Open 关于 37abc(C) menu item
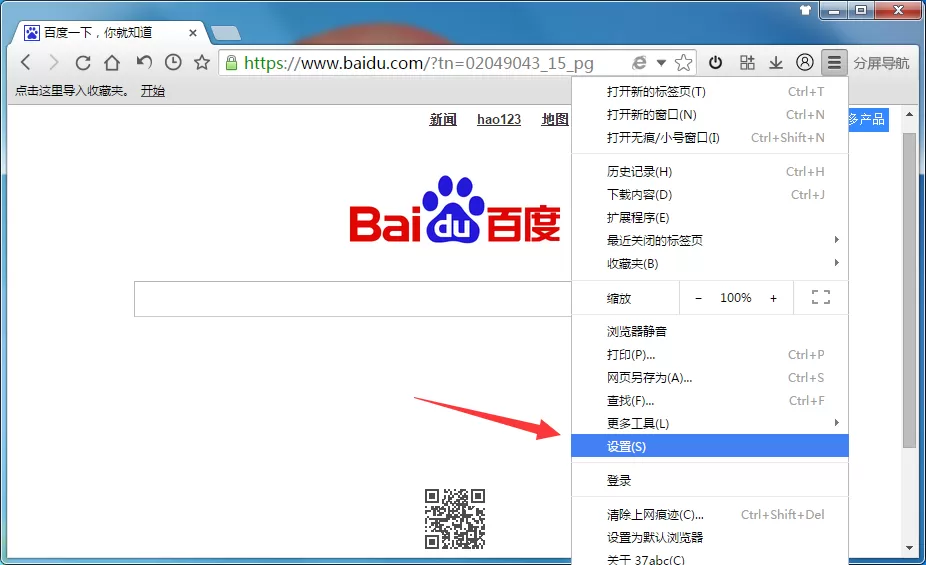Image resolution: width=926 pixels, height=565 pixels. [x=709, y=559]
